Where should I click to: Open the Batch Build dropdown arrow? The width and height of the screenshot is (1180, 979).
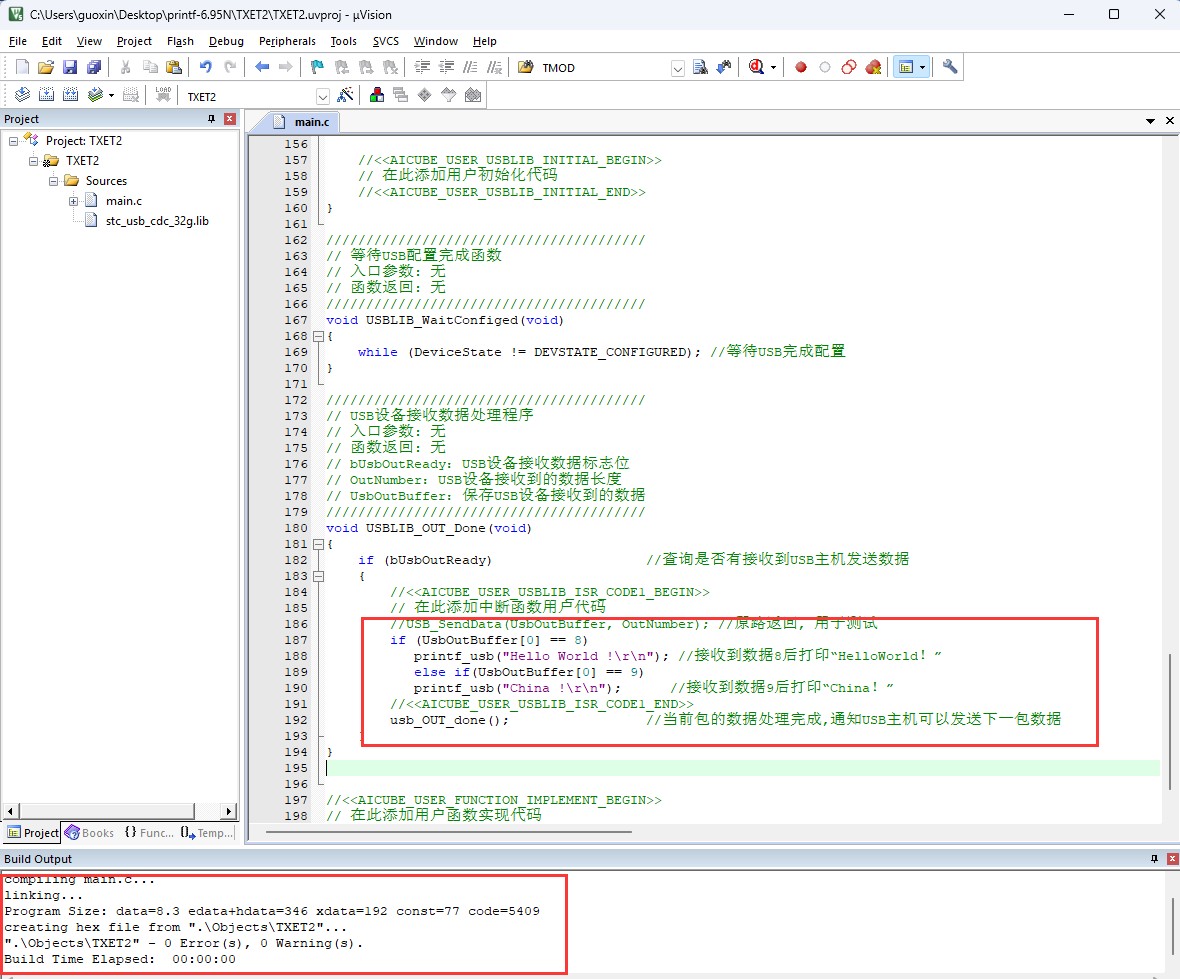tap(111, 96)
